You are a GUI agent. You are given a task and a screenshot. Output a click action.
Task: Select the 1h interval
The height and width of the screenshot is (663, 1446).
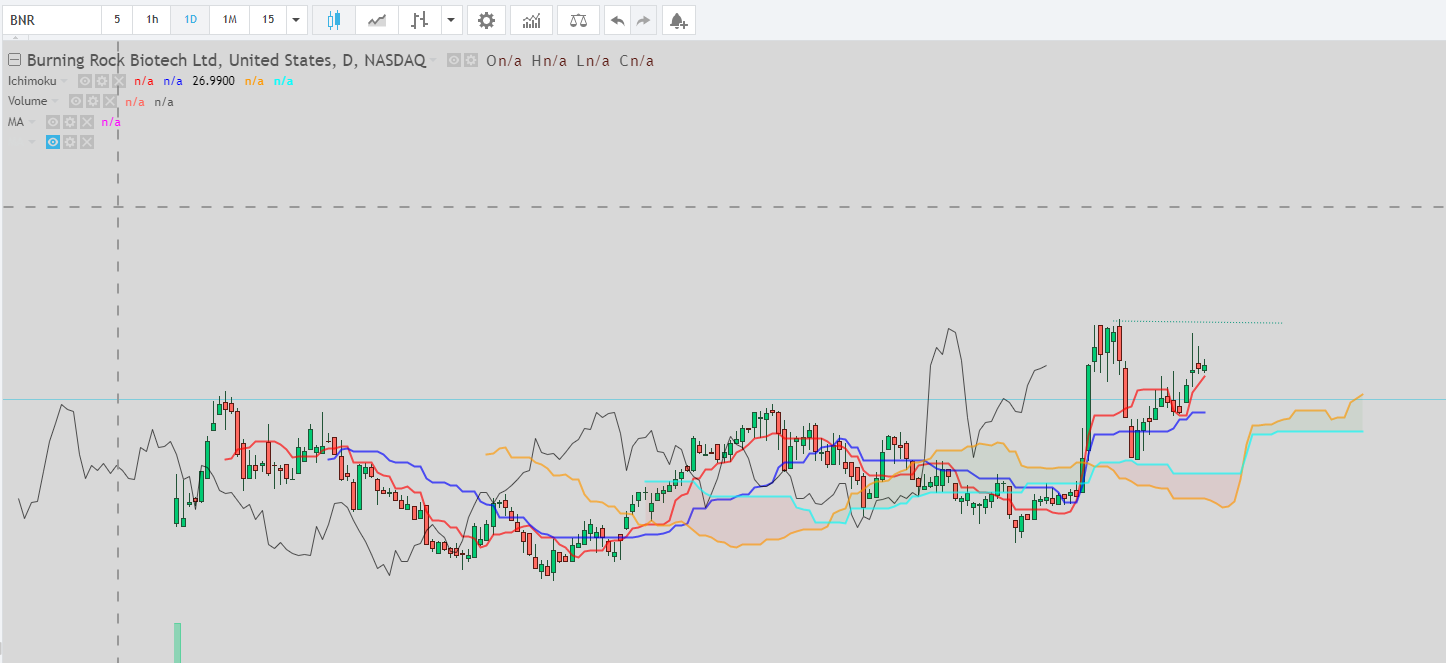pyautogui.click(x=152, y=20)
